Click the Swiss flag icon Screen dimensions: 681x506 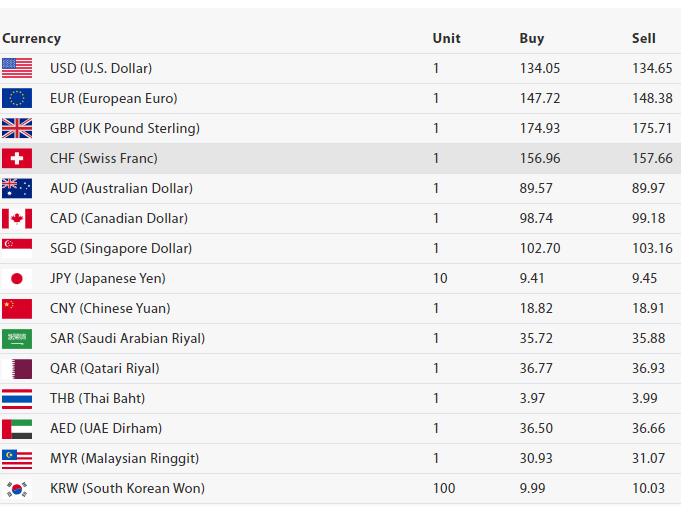coord(17,158)
